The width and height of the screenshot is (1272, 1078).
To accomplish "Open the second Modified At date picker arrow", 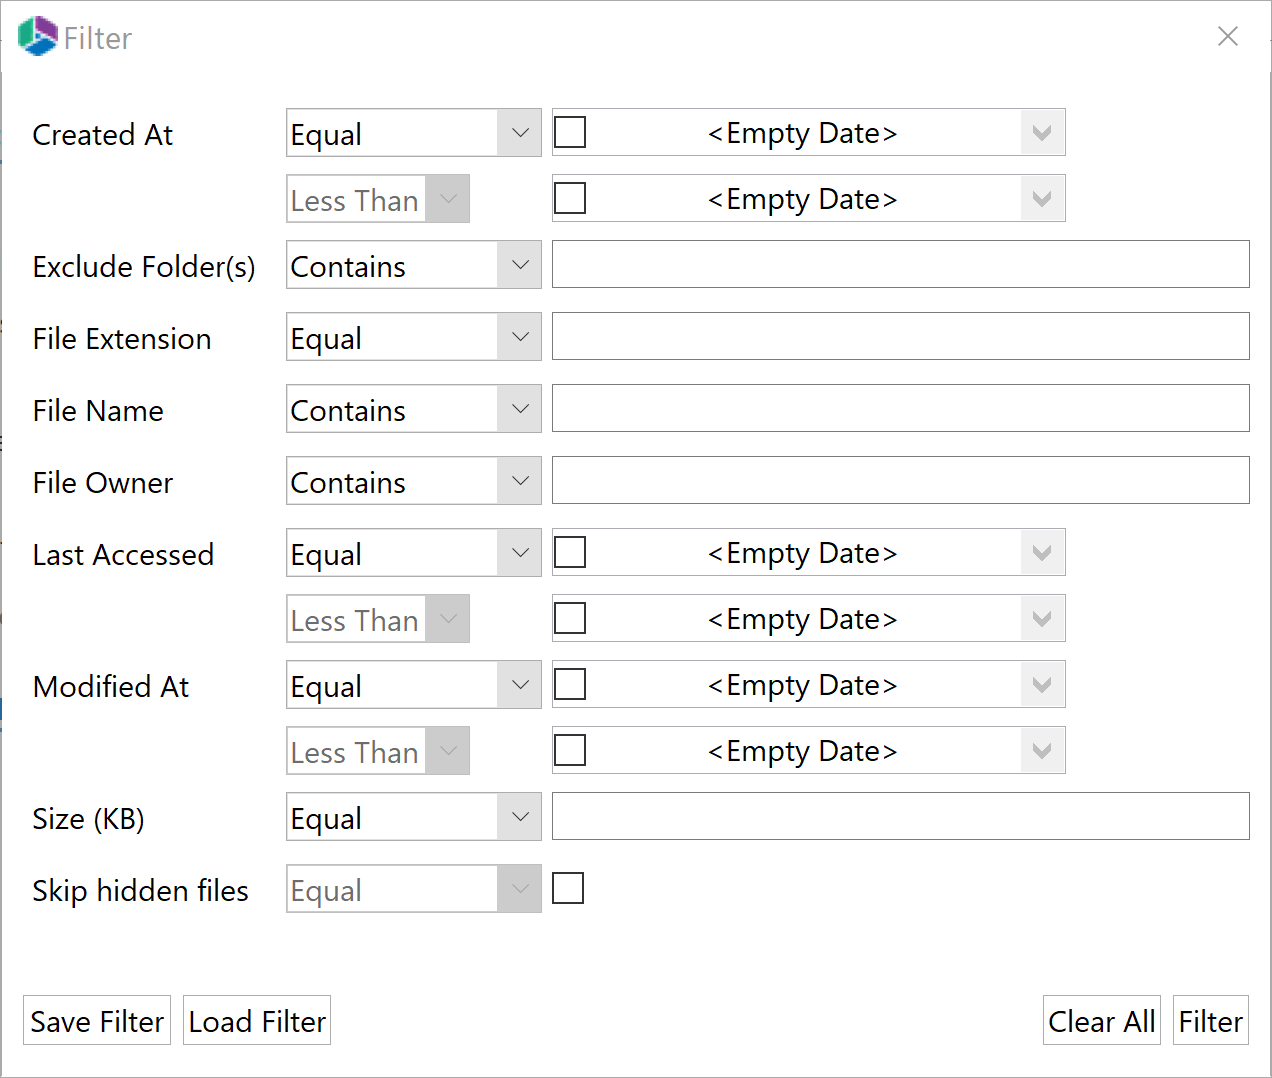I will [x=1042, y=751].
